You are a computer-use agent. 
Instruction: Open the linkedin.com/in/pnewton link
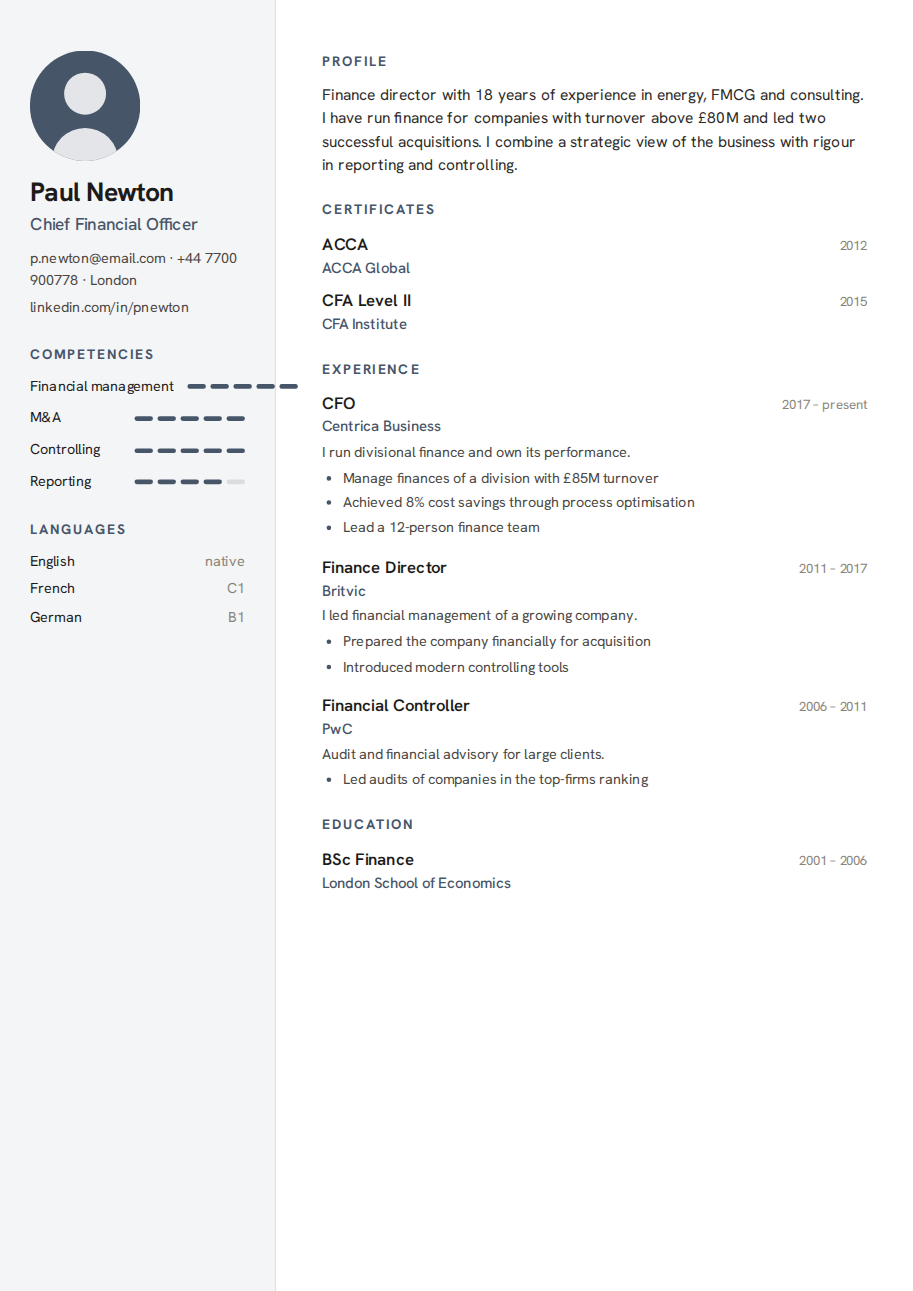pos(109,307)
